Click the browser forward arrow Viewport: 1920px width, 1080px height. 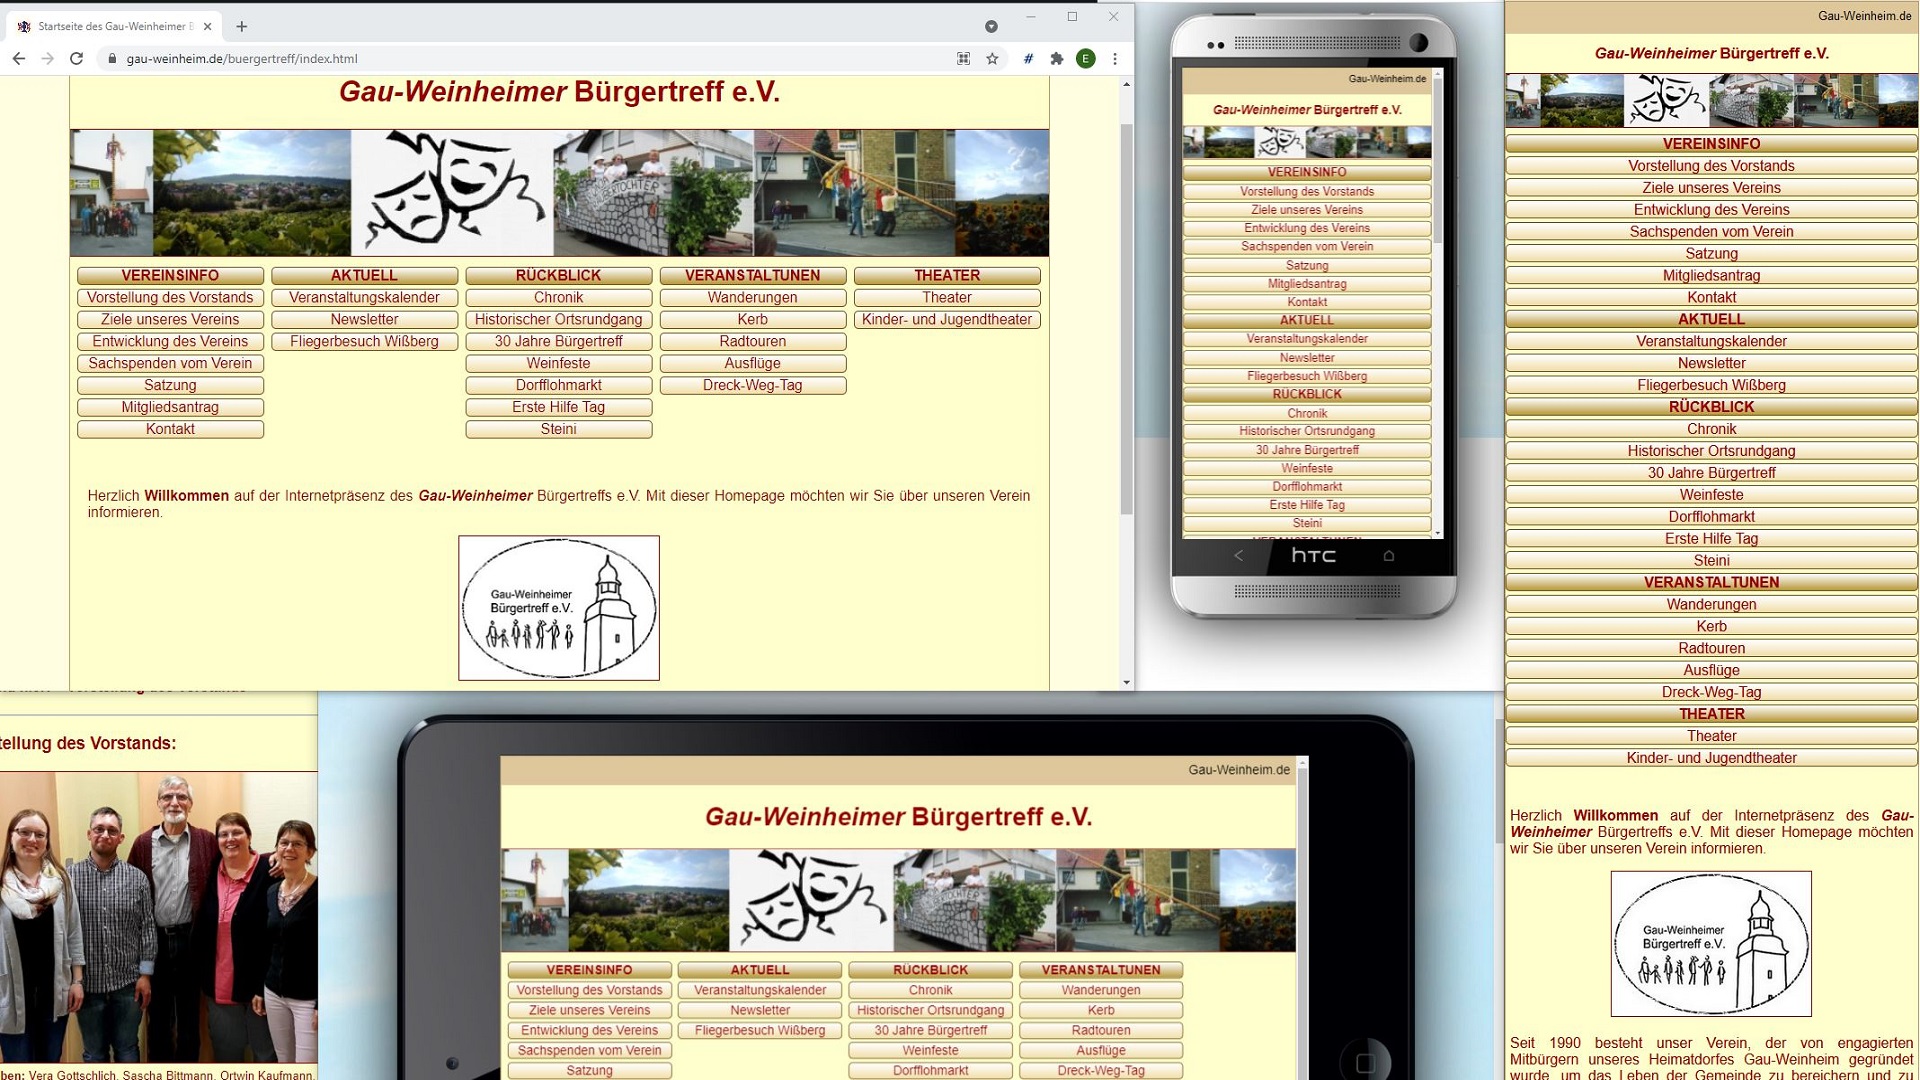(47, 59)
